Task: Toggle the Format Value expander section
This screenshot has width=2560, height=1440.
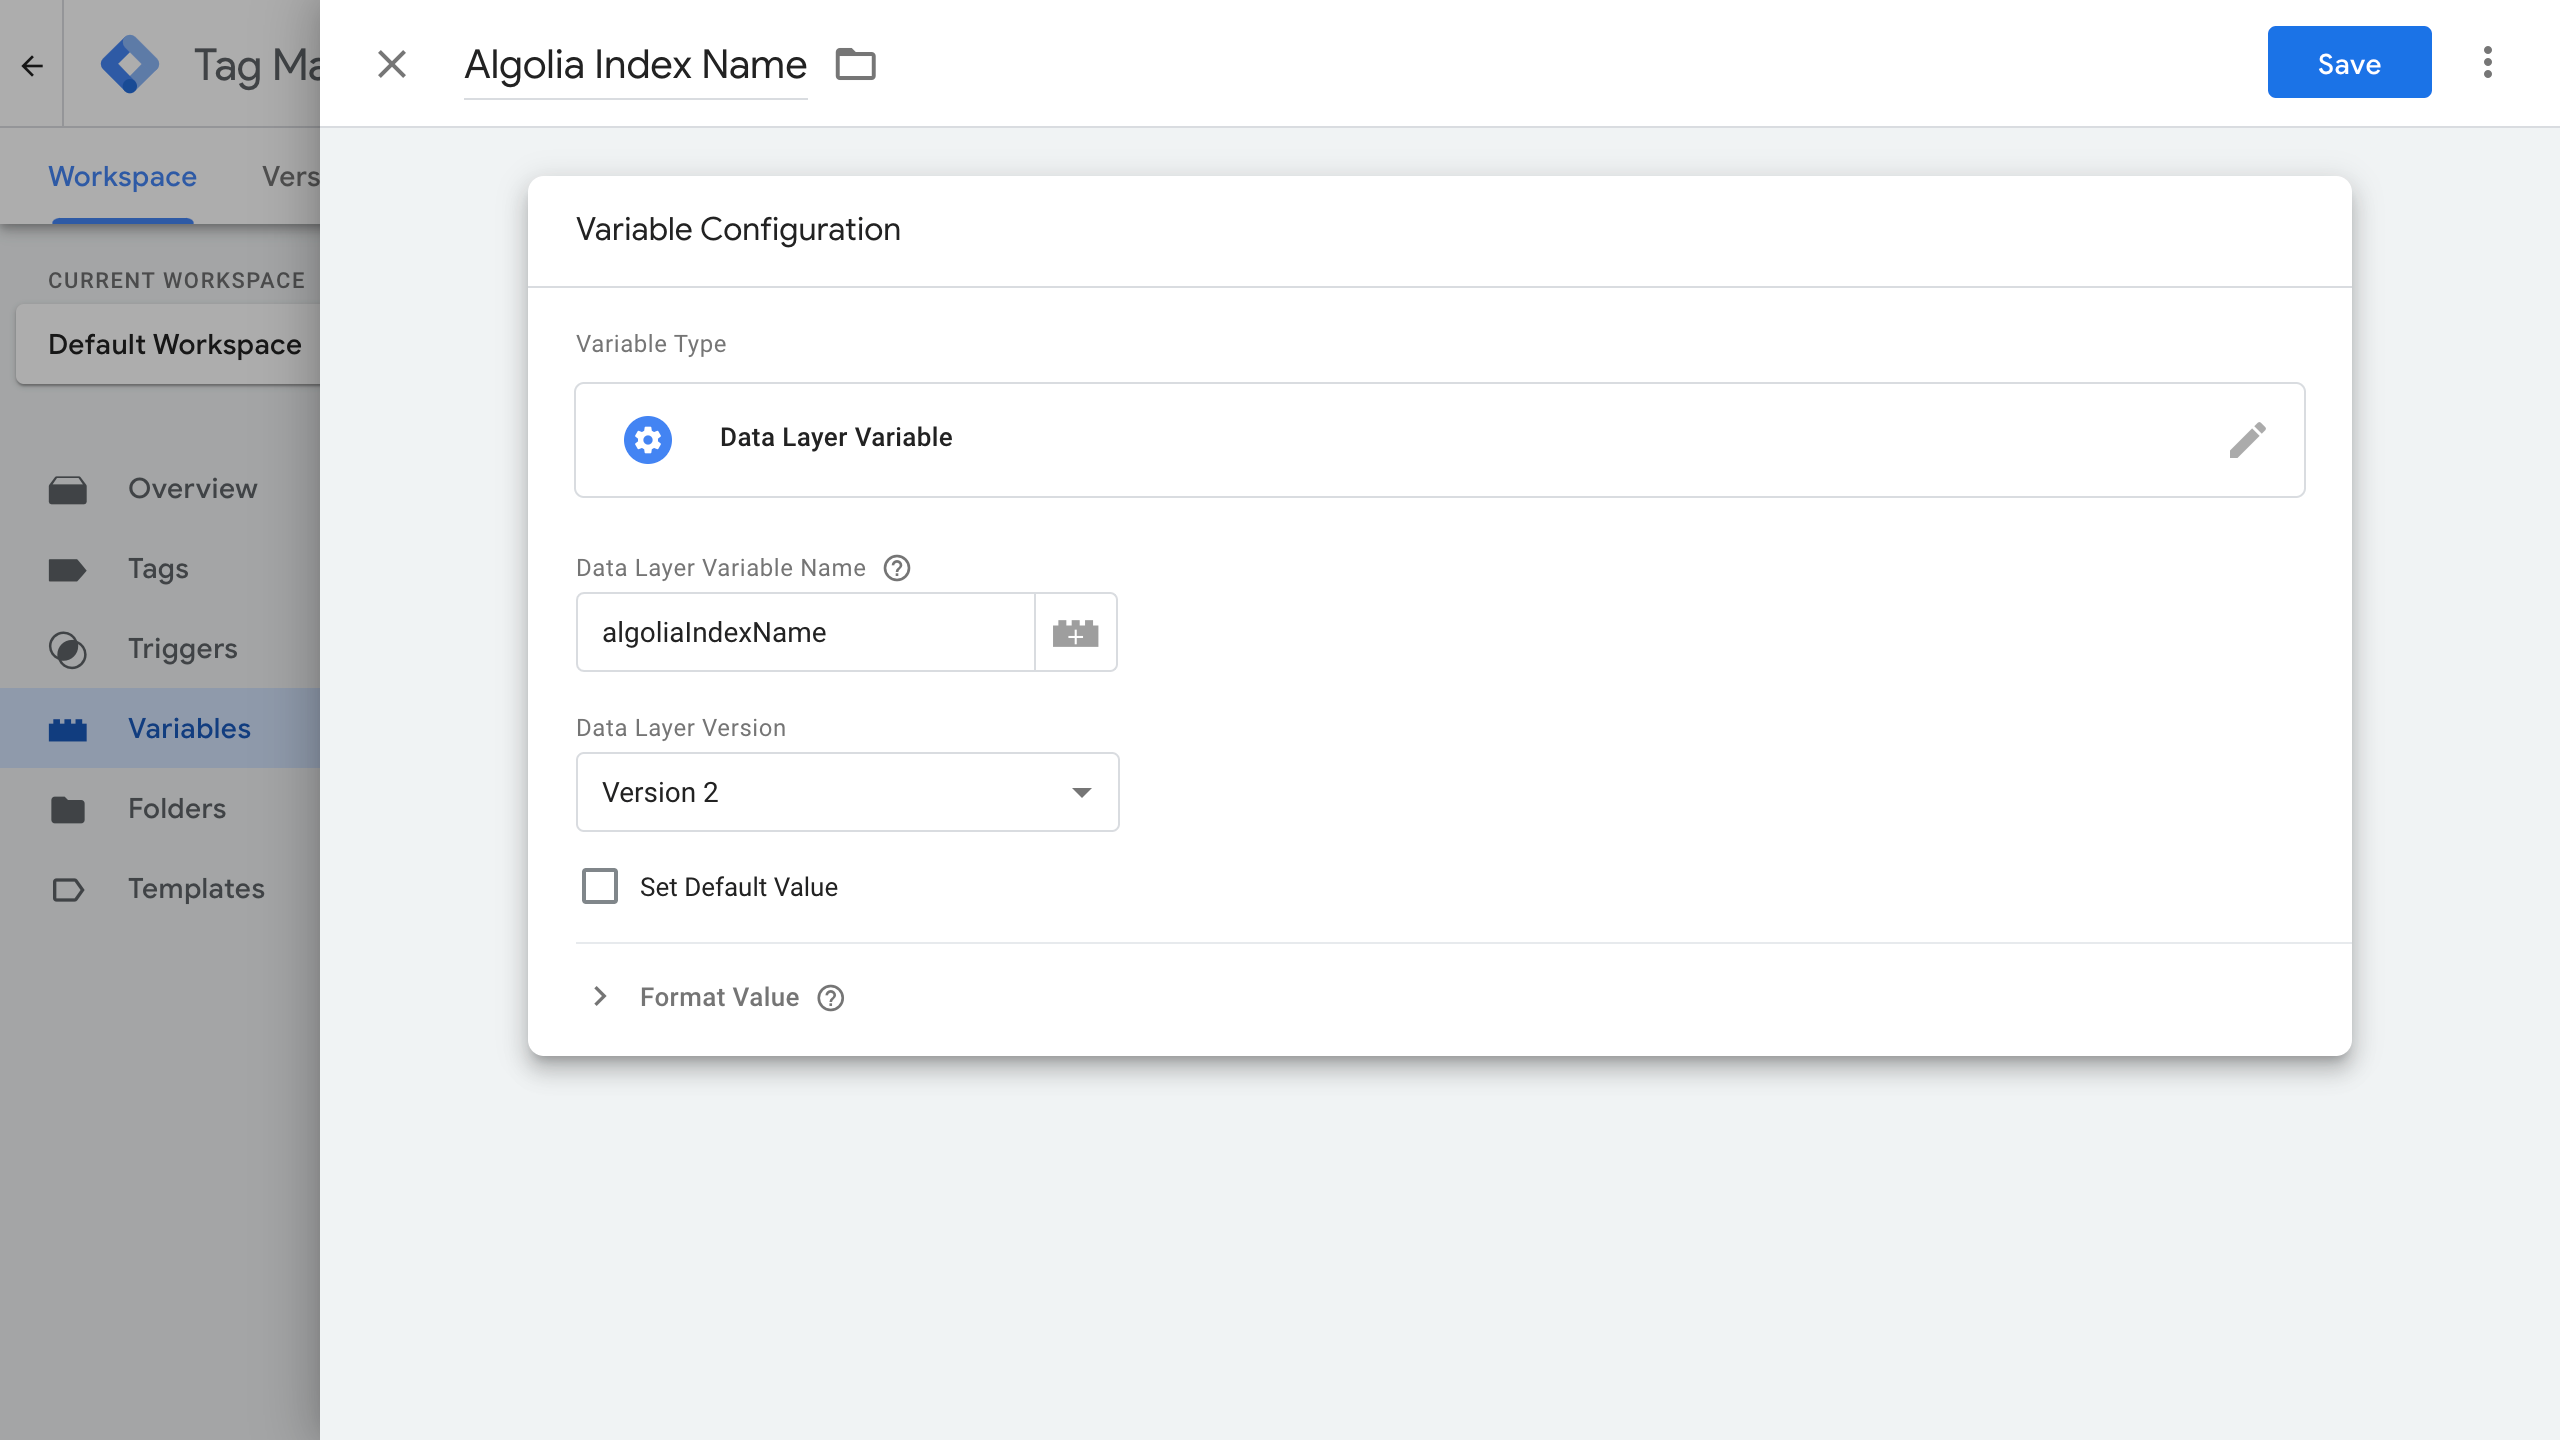Action: coord(601,997)
